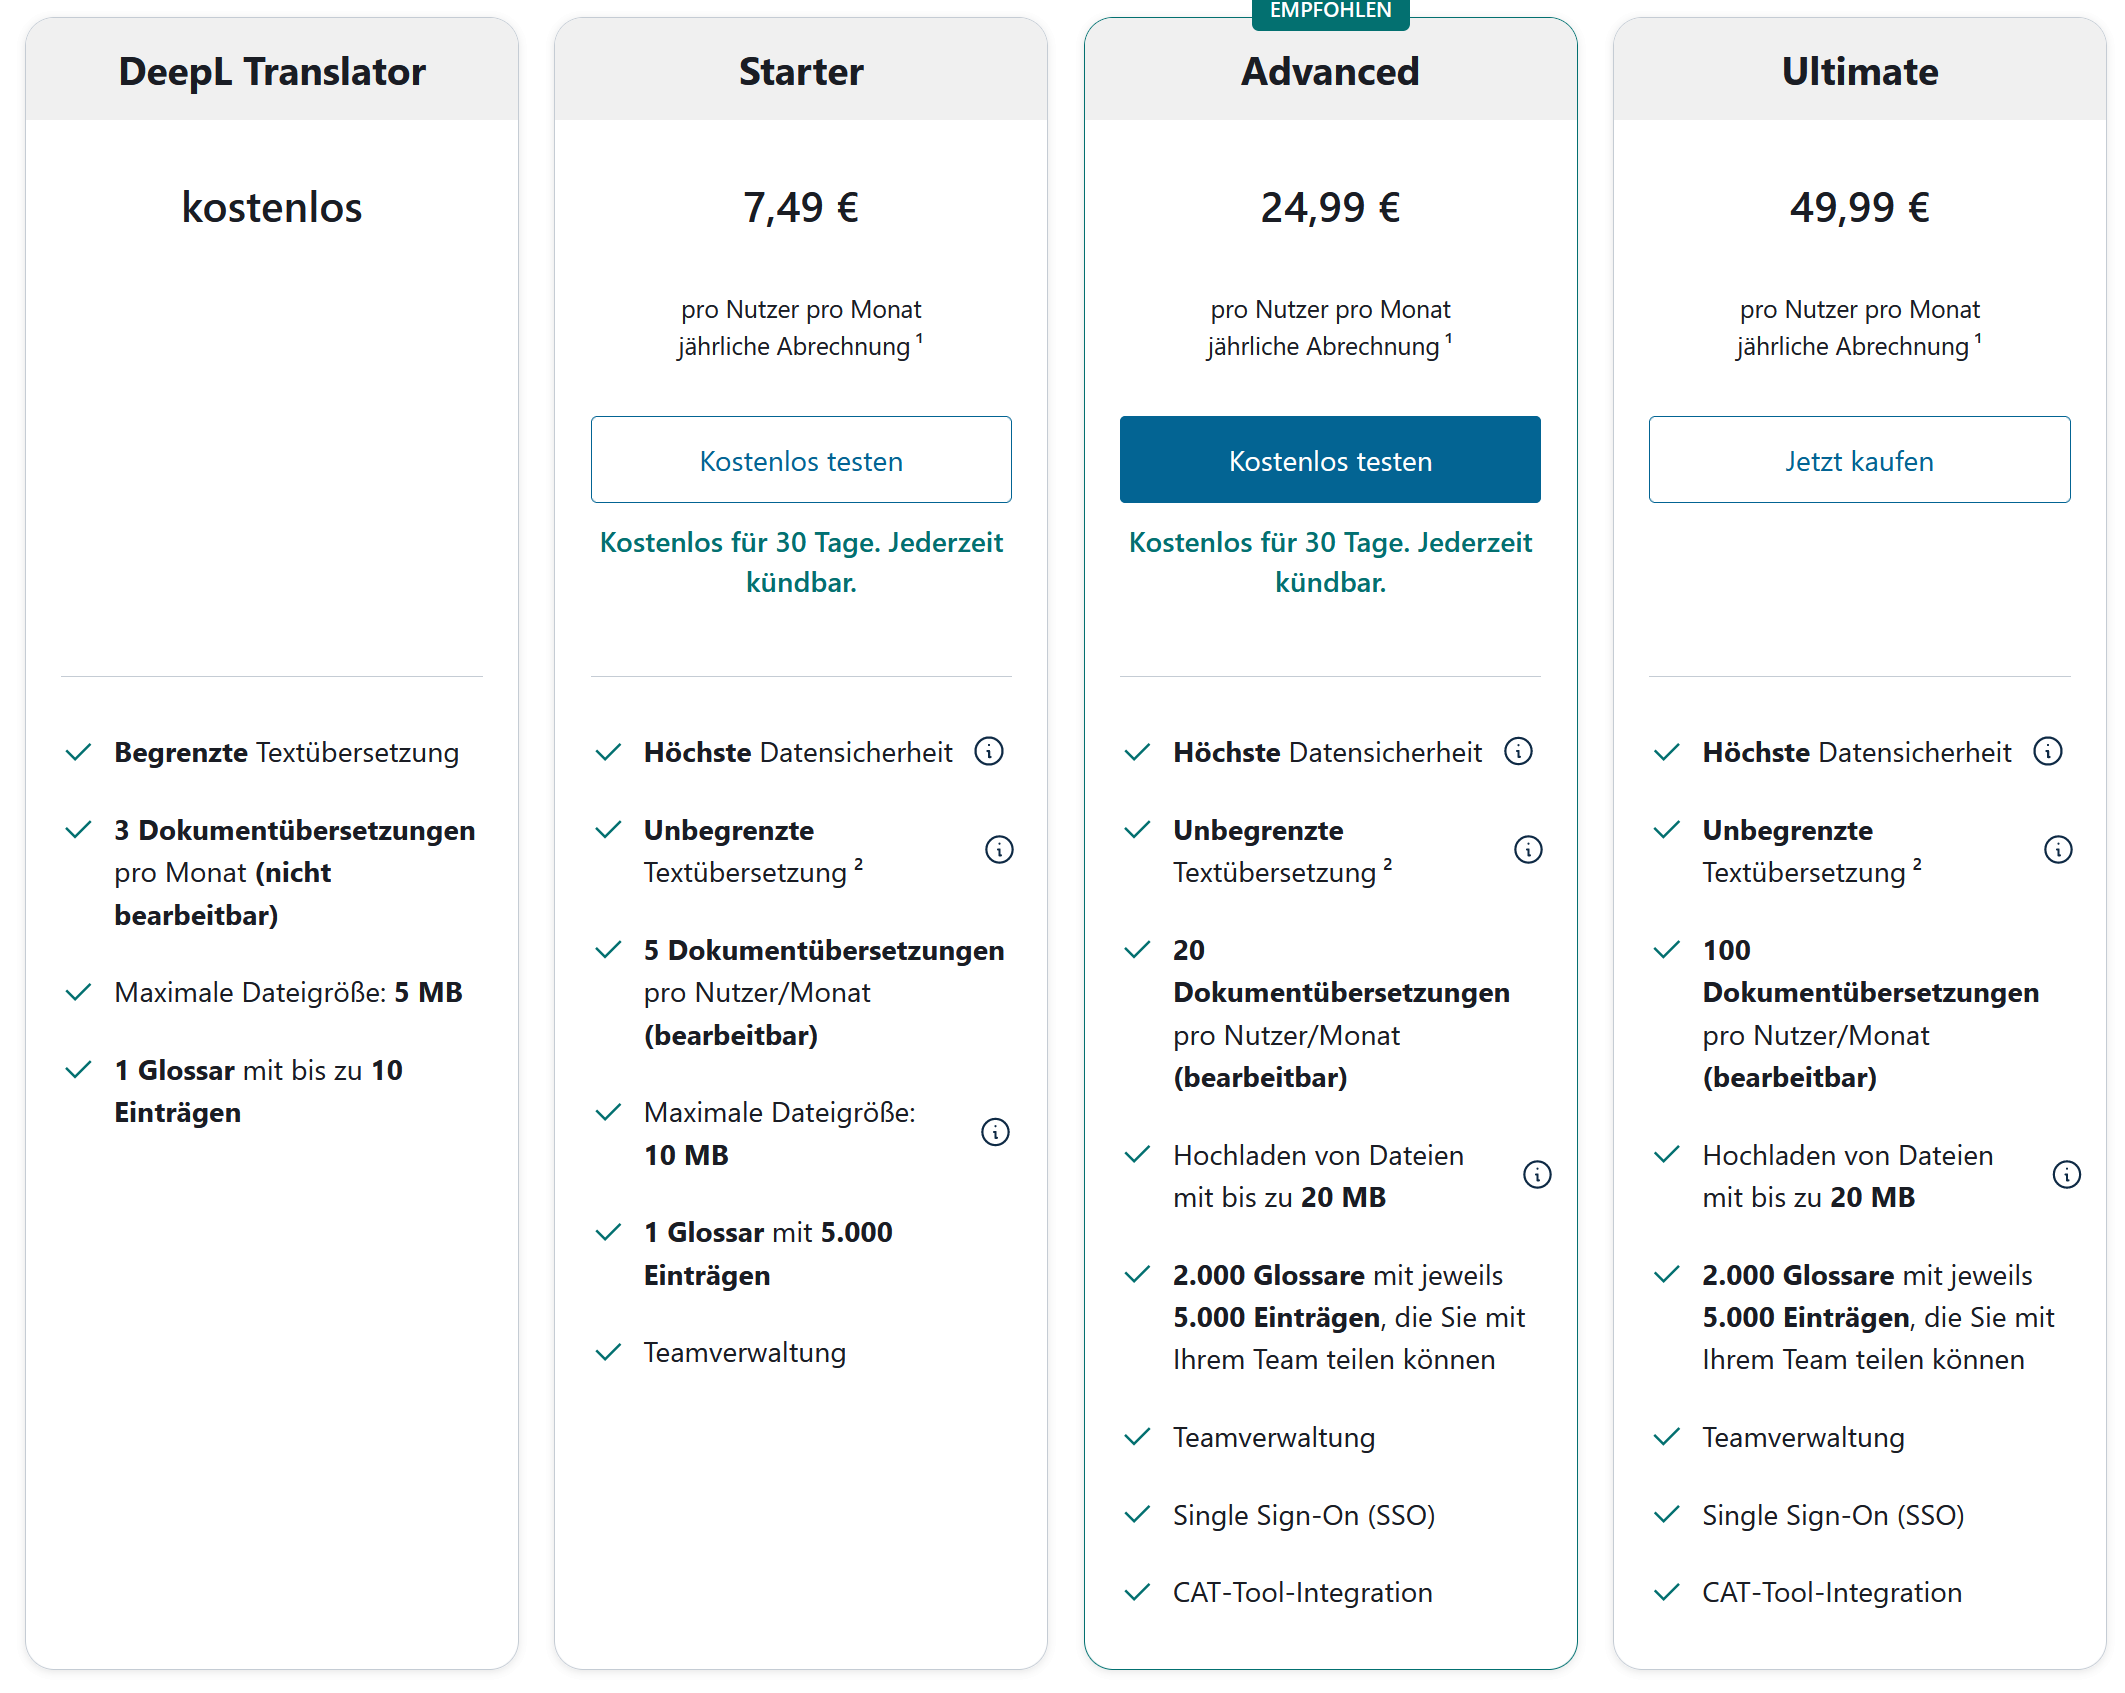Click info icon beside Starter Unbegrenzte Textübersetzung
Viewport: 2125px width, 1693px height.
click(x=999, y=850)
